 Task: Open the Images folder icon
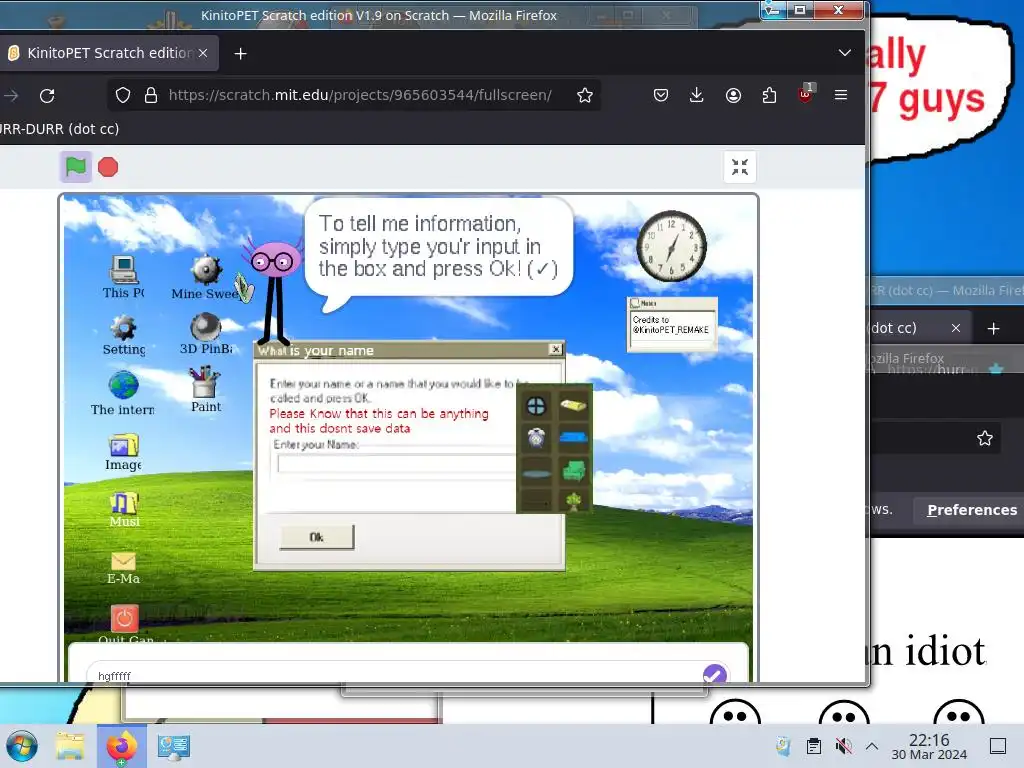pos(123,452)
